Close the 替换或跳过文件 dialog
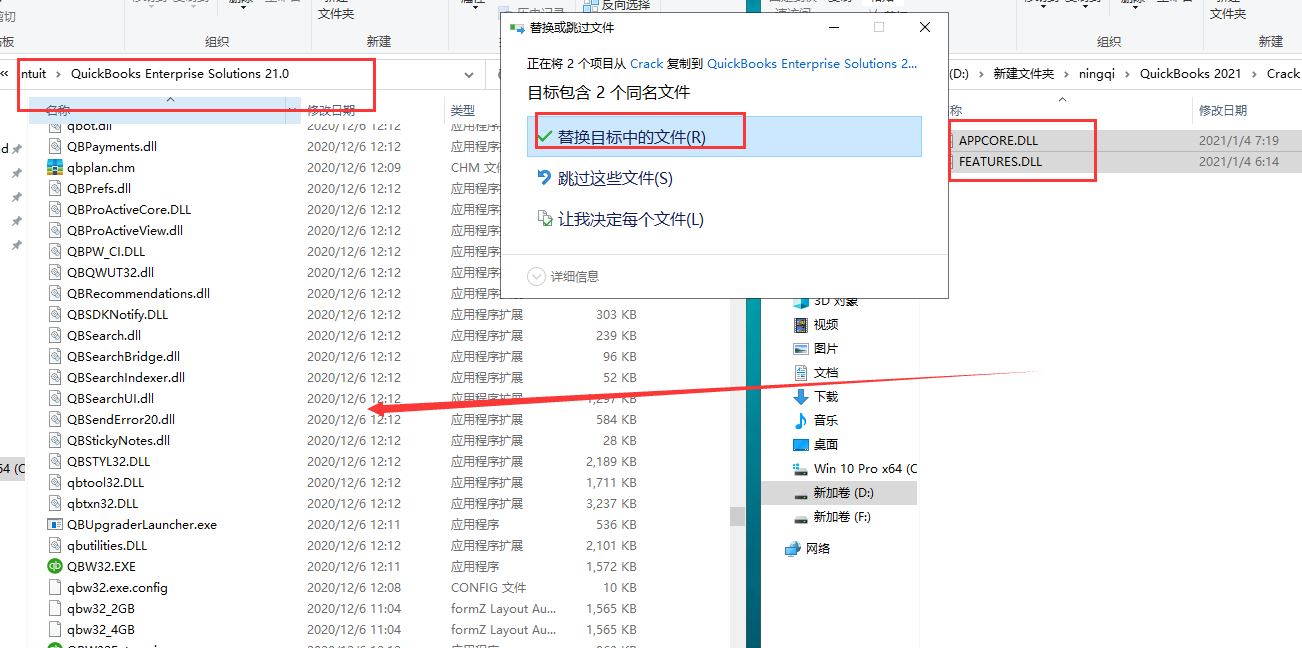The height and width of the screenshot is (648, 1302). pos(925,28)
